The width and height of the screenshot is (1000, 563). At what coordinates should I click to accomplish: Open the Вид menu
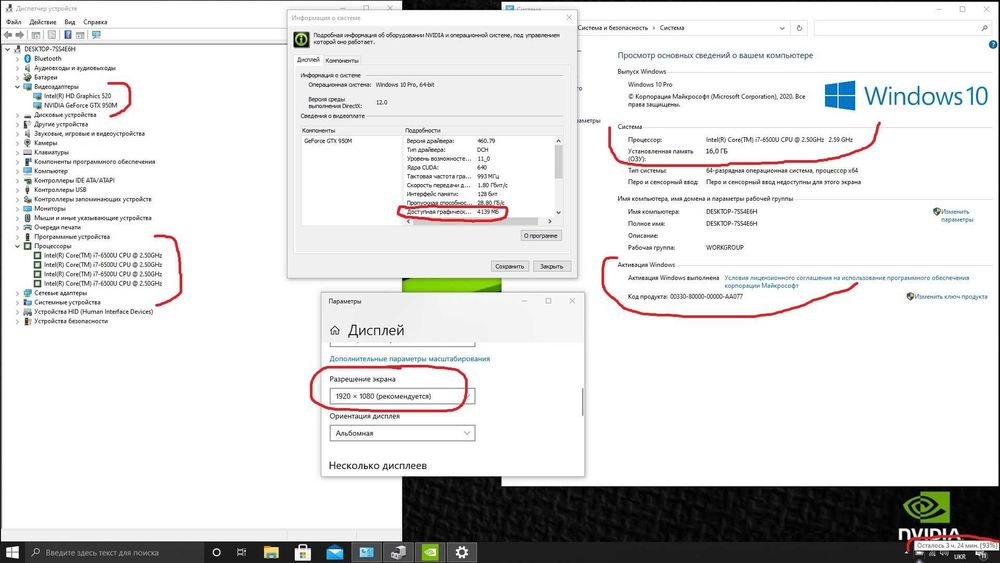pos(70,22)
